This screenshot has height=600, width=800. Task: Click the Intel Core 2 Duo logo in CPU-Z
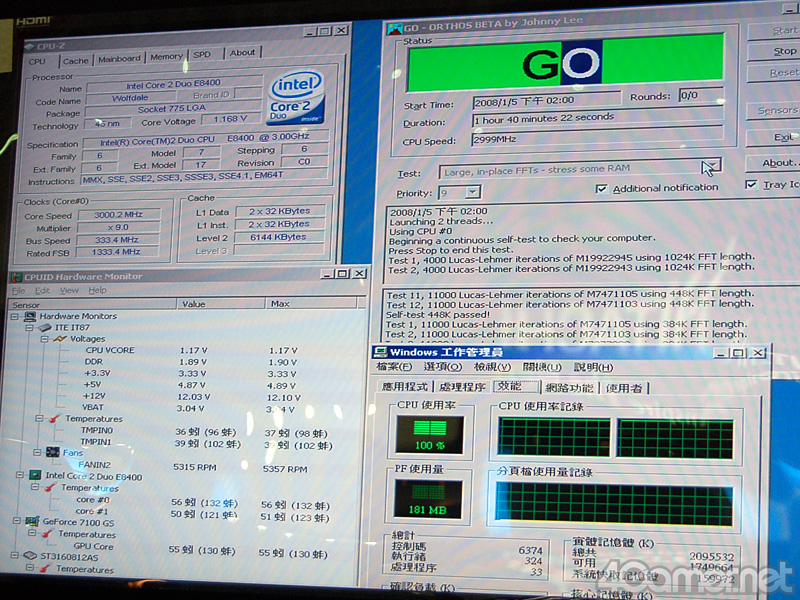pyautogui.click(x=296, y=98)
